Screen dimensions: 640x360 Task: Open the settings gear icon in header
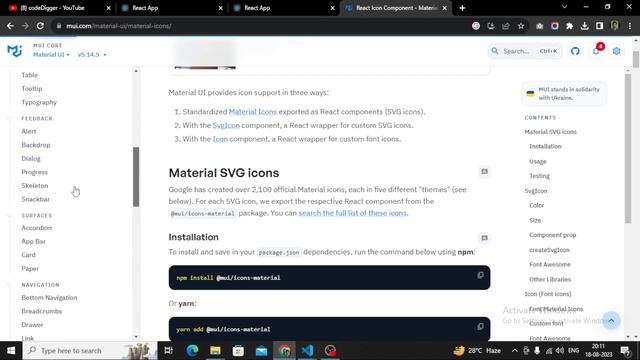pyautogui.click(x=616, y=51)
